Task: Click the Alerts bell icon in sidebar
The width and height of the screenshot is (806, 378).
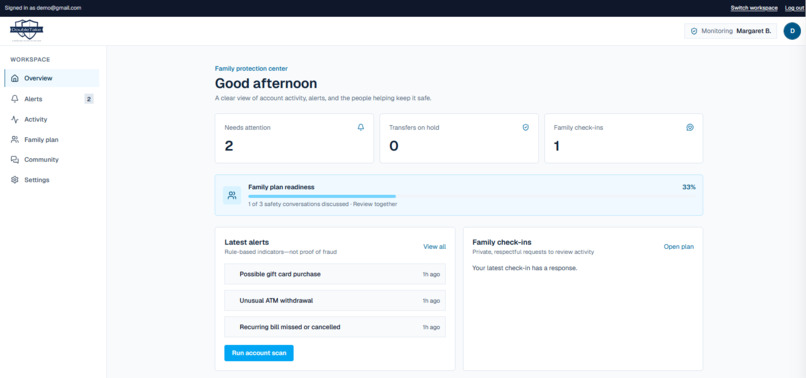Action: [x=14, y=99]
